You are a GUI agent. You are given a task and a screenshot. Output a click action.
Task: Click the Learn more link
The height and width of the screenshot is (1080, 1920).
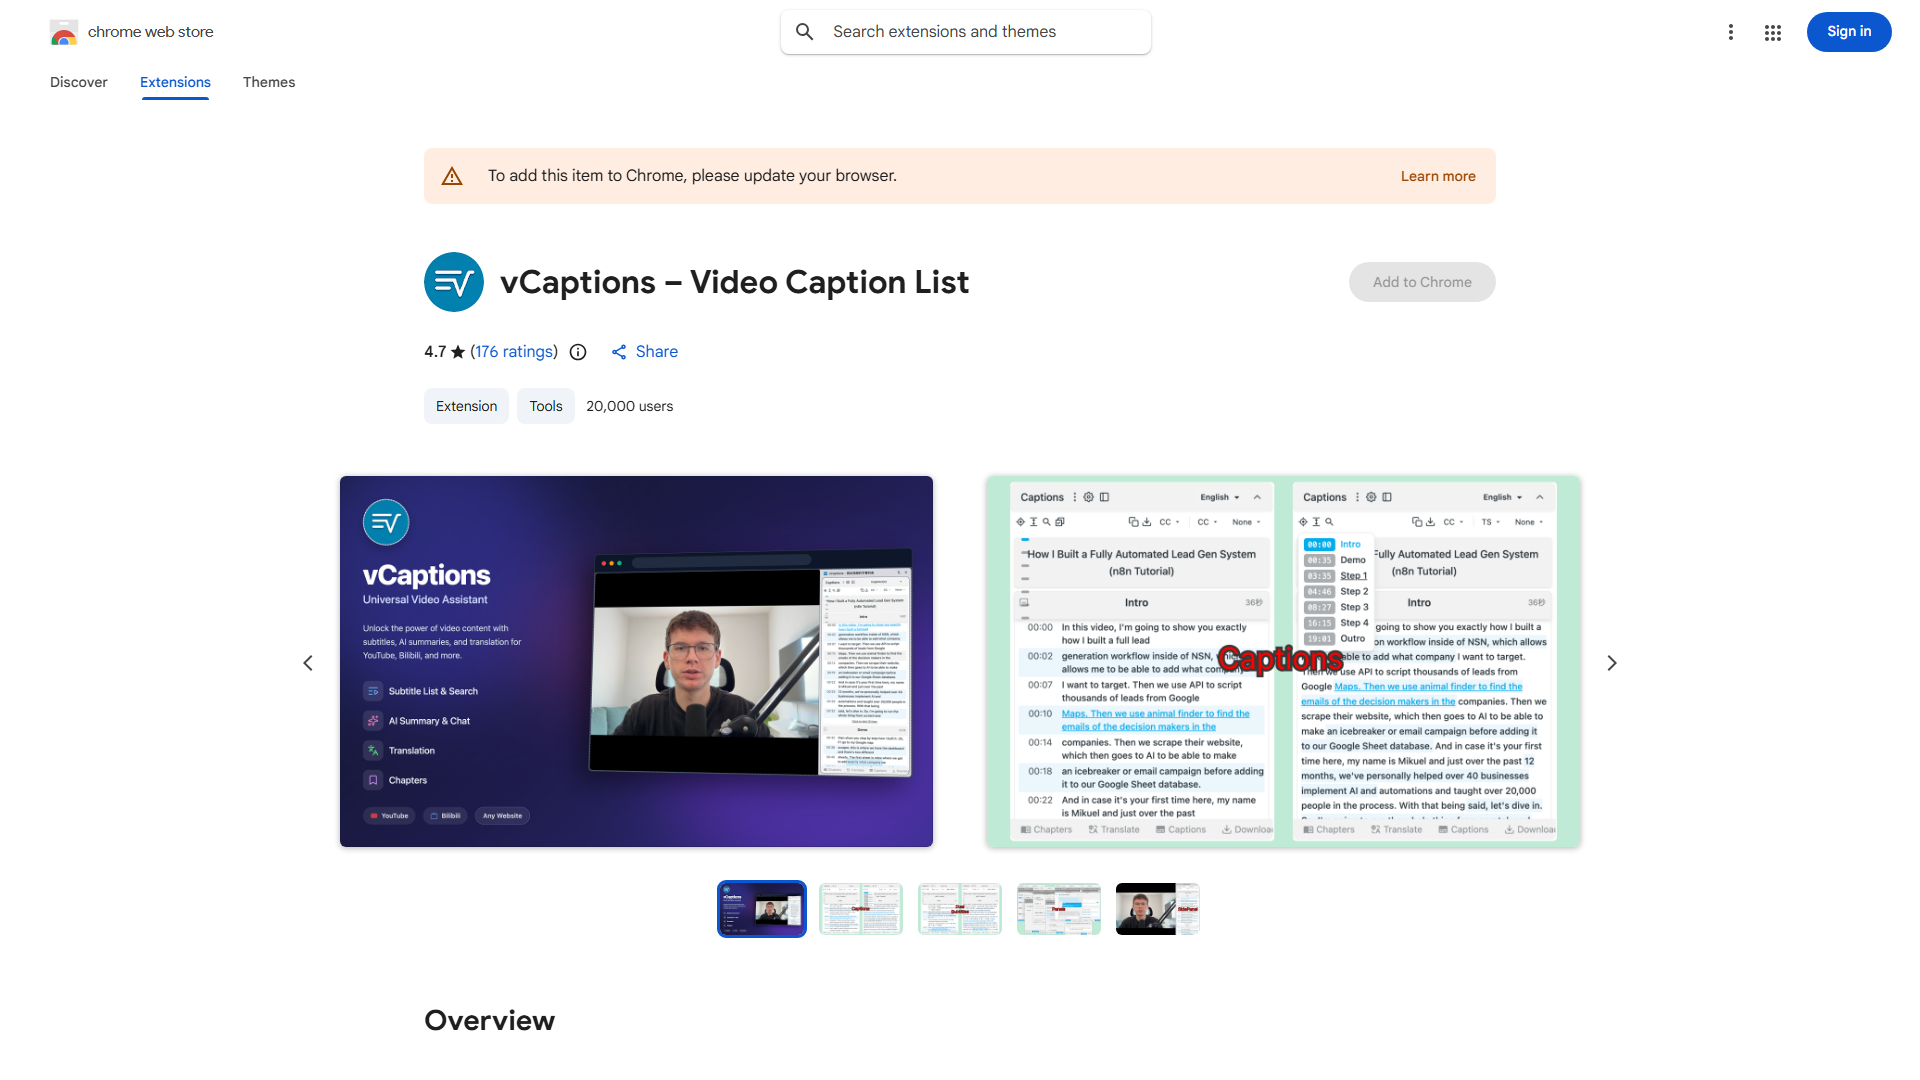pos(1437,176)
